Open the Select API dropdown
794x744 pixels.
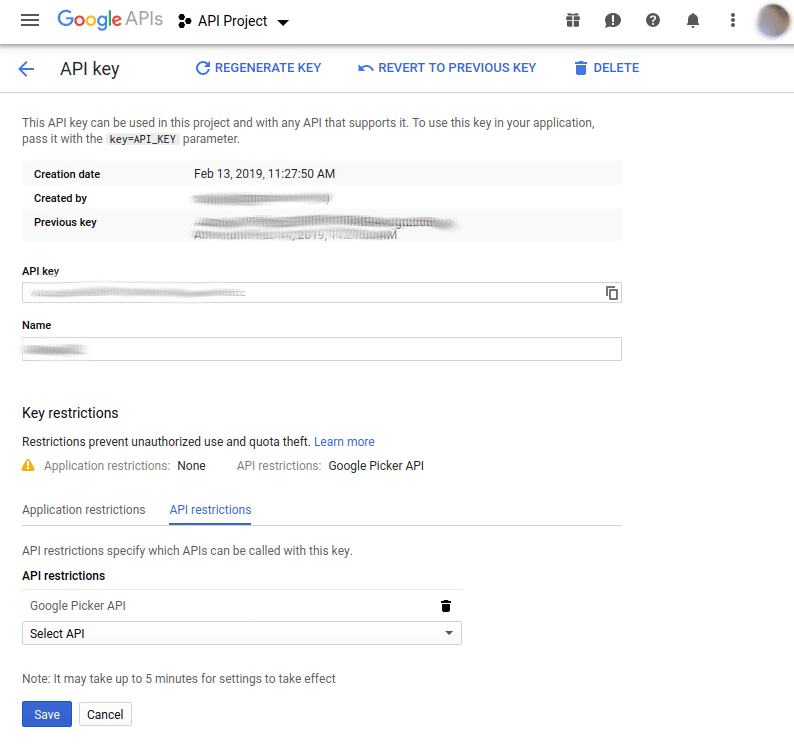click(241, 633)
